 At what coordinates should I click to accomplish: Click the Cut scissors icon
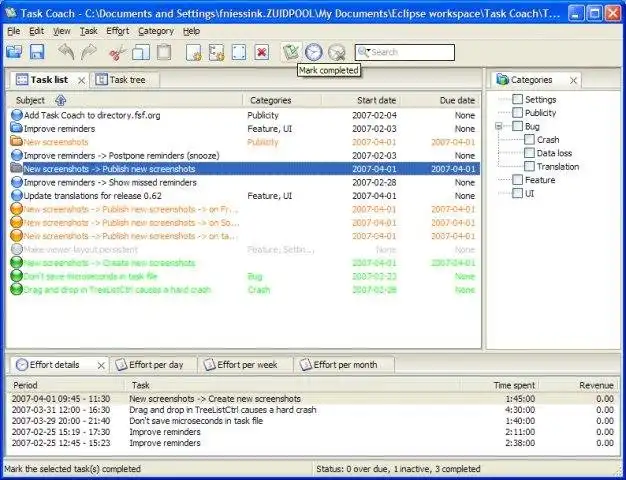coord(117,52)
